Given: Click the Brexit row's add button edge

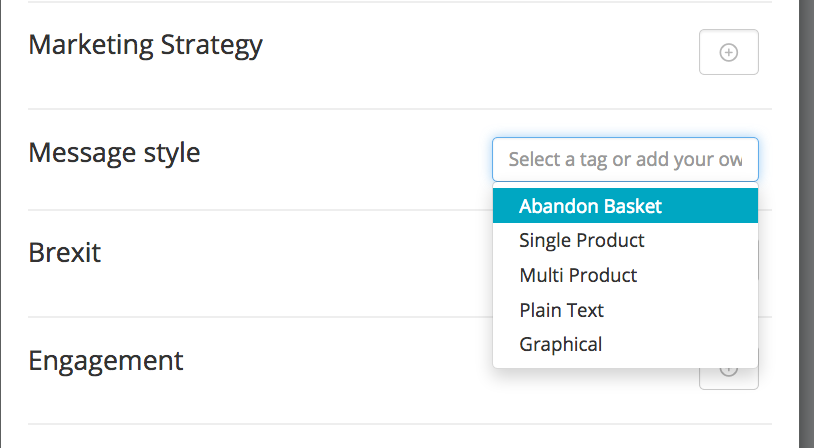Looking at the screenshot, I should [x=759, y=261].
